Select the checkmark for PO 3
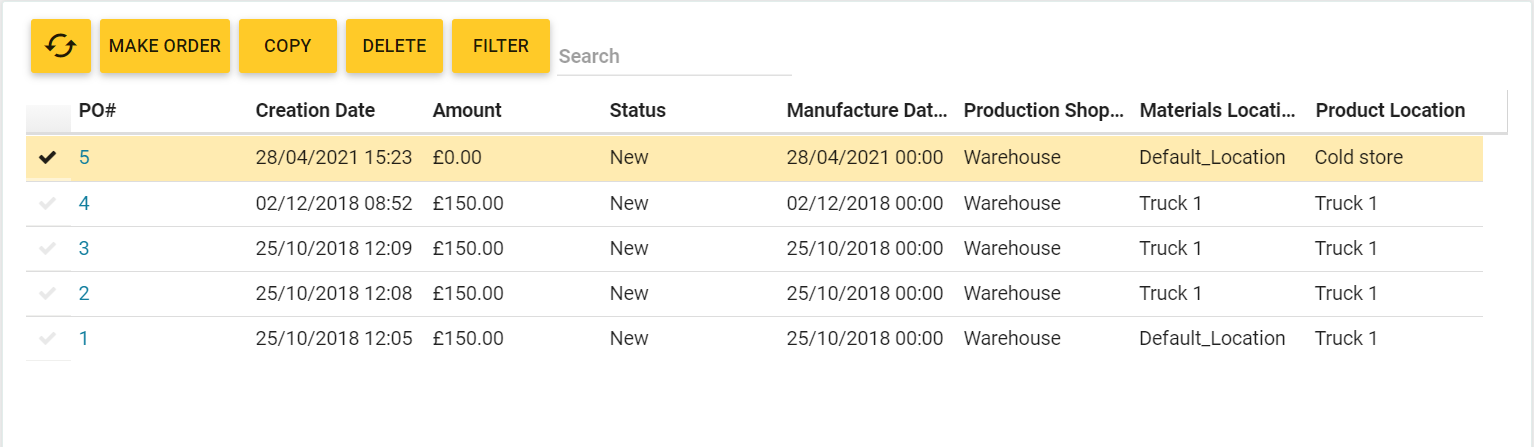 (47, 248)
